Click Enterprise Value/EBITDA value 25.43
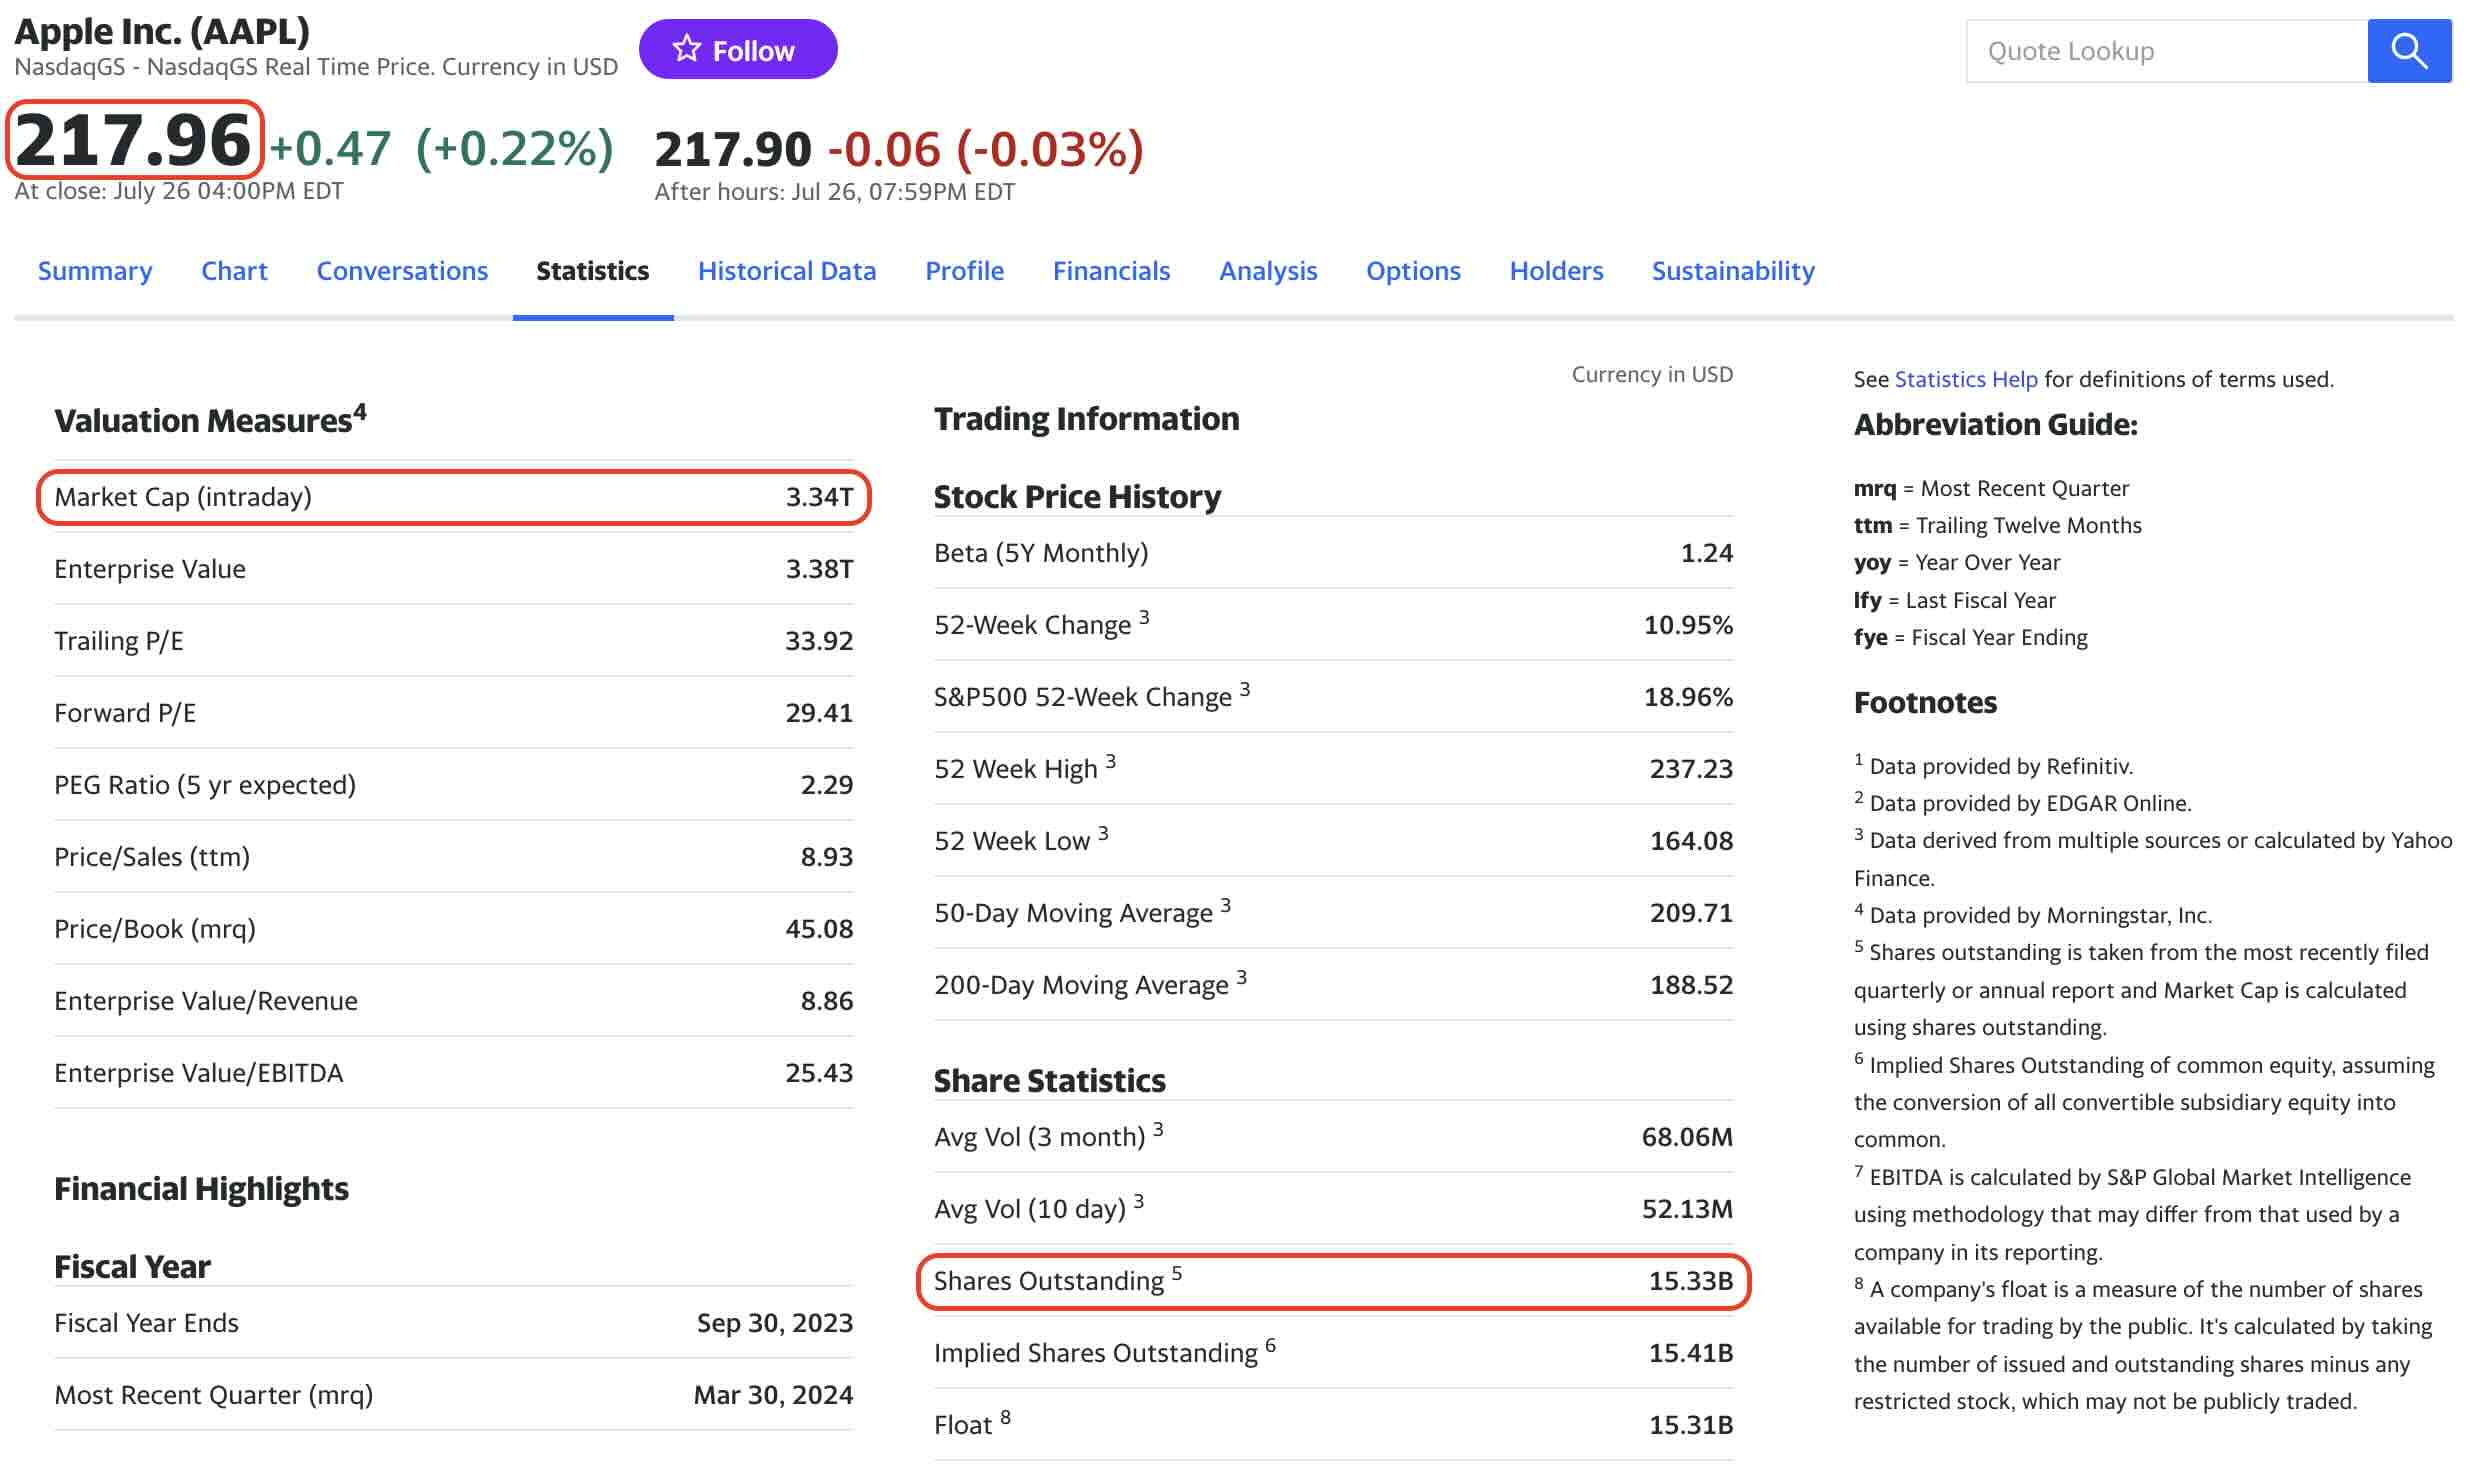Viewport: 2470px width, 1472px height. [x=819, y=1073]
